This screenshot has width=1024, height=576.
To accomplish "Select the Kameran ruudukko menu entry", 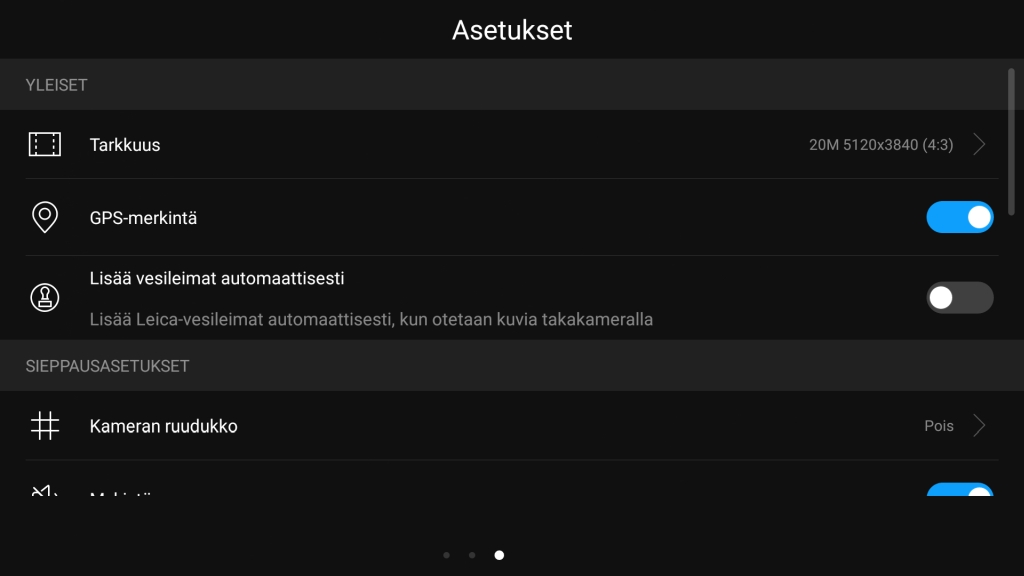I will pos(164,426).
